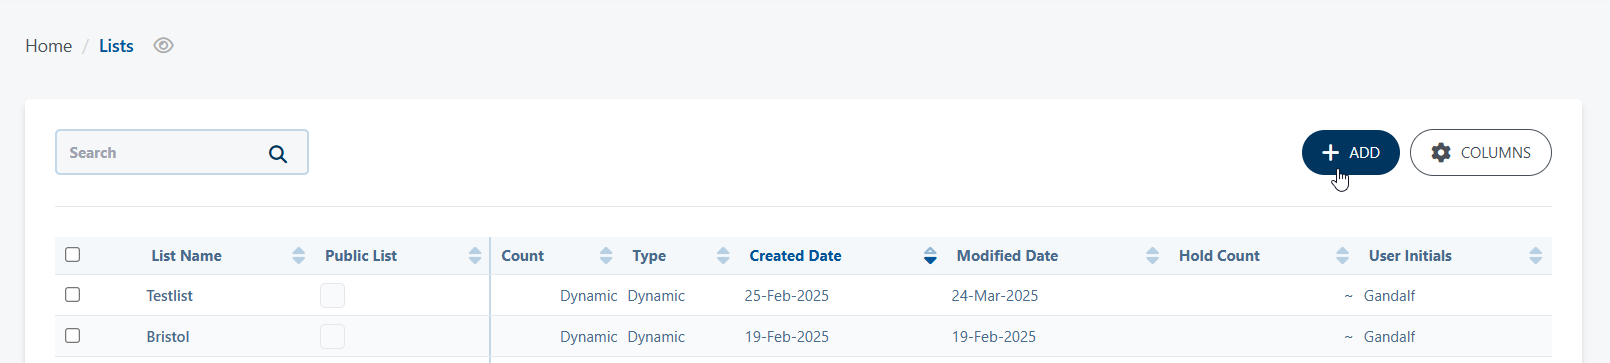The image size is (1610, 363).
Task: Click the gear icon in COLUMNS button
Action: [x=1441, y=153]
